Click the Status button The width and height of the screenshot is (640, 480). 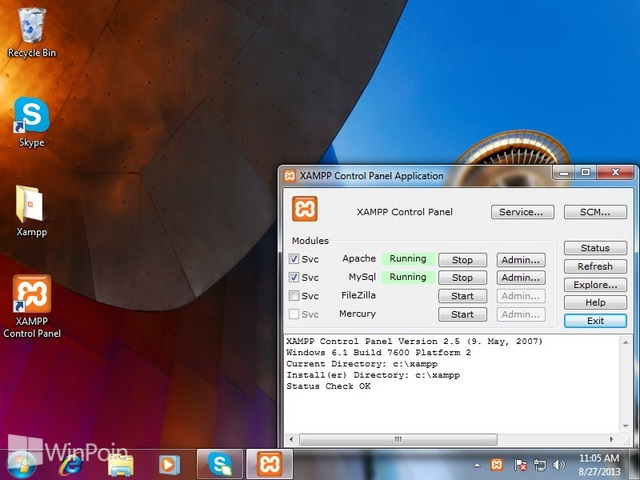(x=596, y=248)
